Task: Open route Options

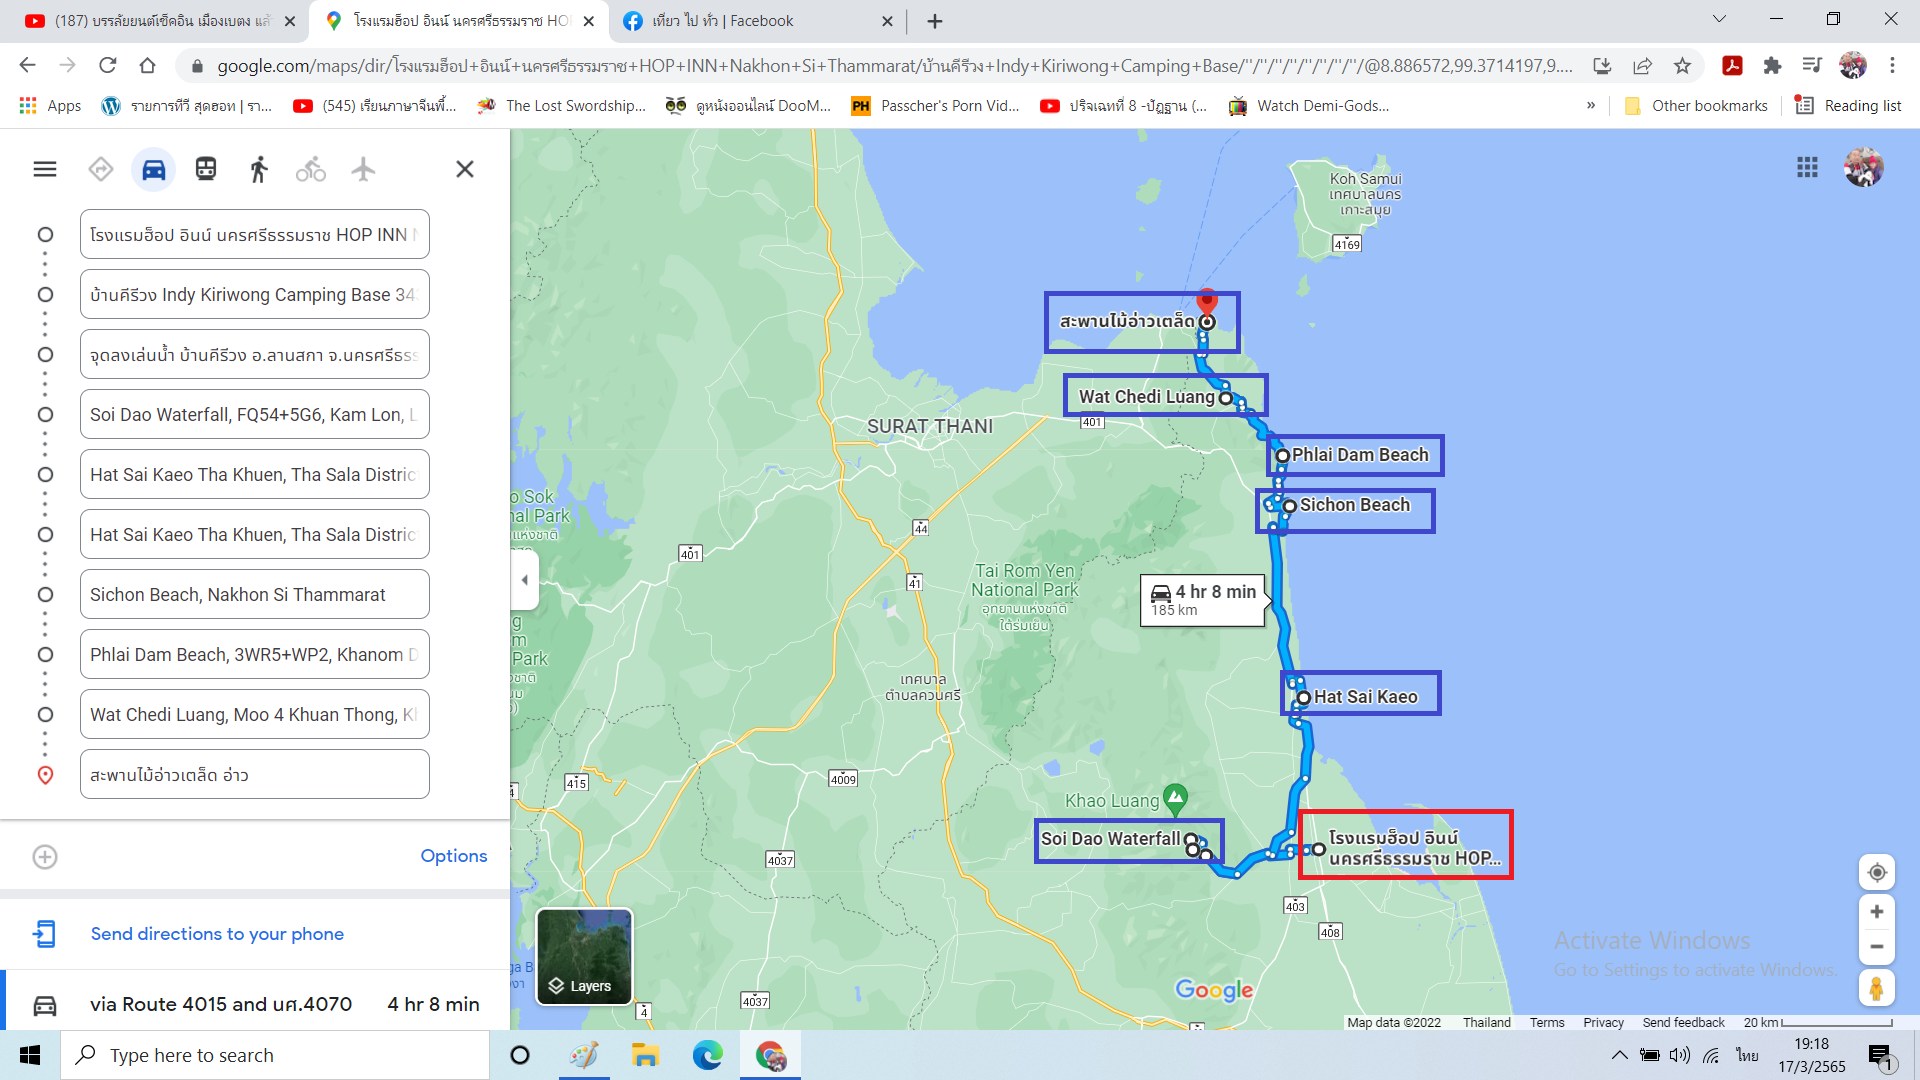Action: [453, 856]
